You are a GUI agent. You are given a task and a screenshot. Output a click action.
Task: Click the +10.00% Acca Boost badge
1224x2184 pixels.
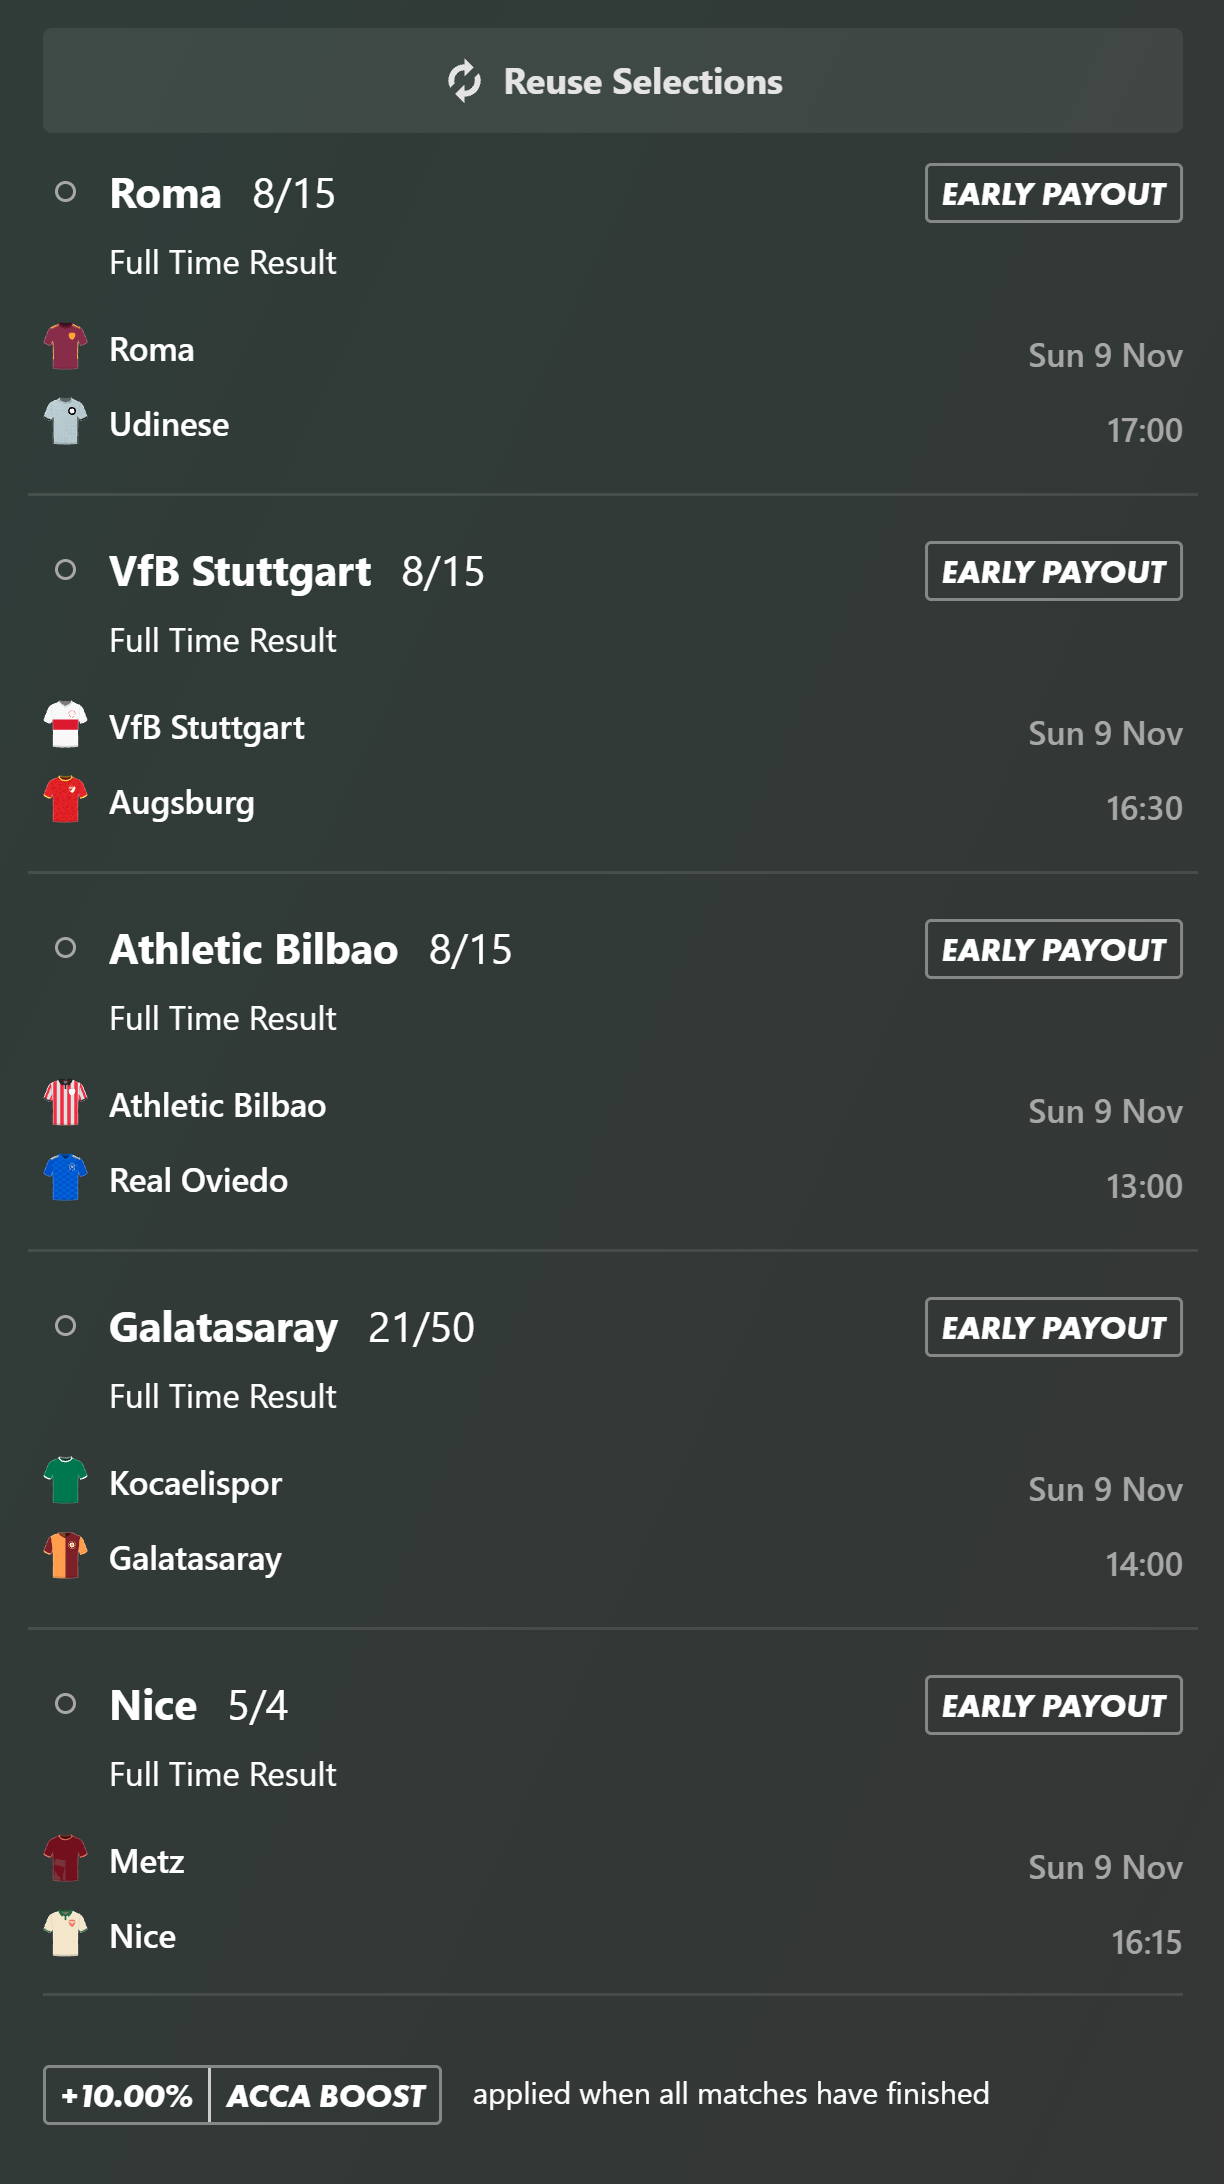coord(242,2095)
